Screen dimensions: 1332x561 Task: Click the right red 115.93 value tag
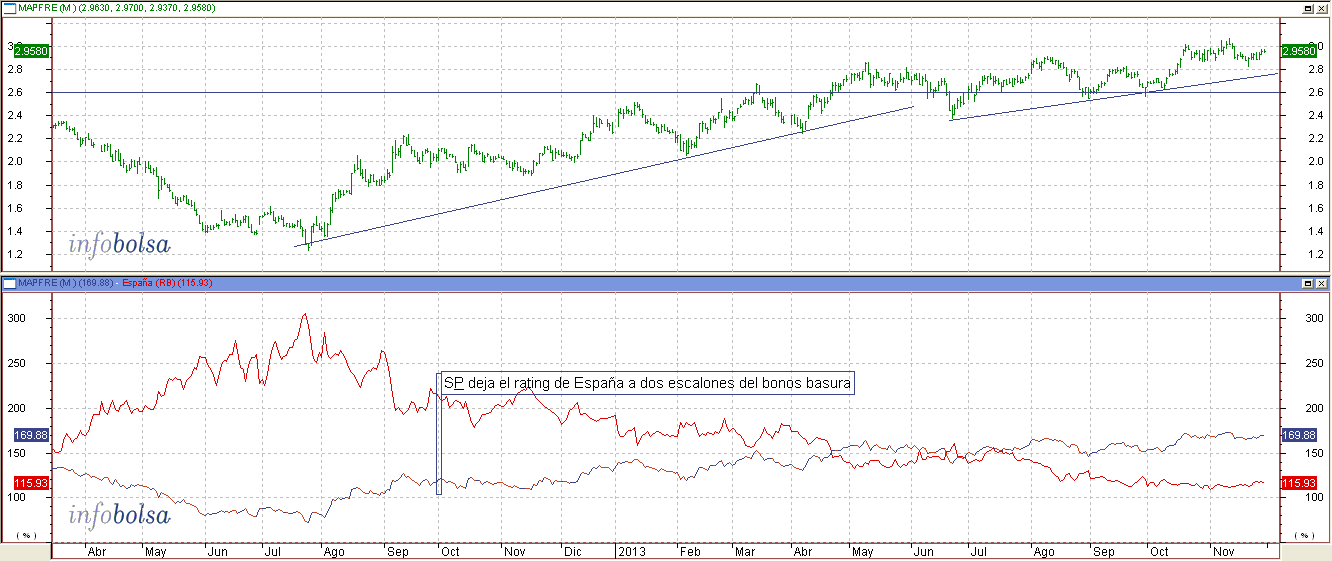pyautogui.click(x=1298, y=482)
